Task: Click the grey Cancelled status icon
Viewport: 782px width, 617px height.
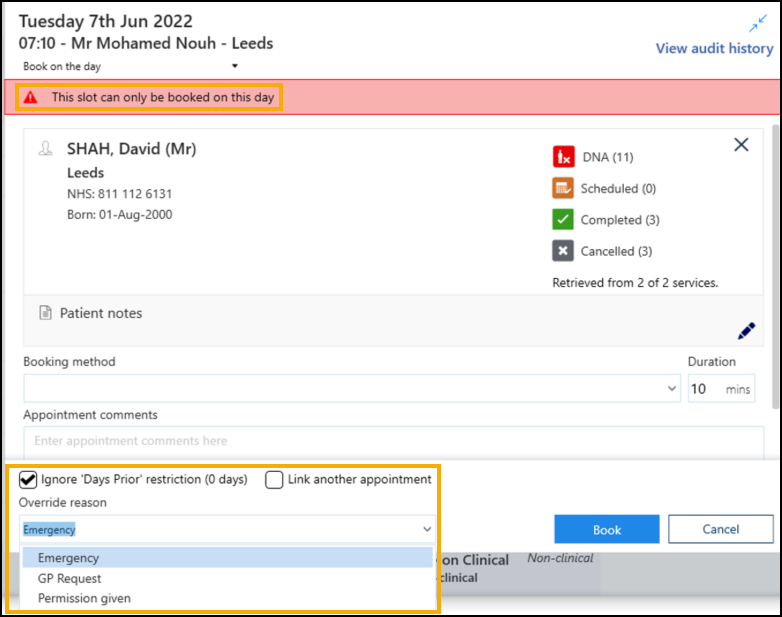Action: click(x=564, y=251)
